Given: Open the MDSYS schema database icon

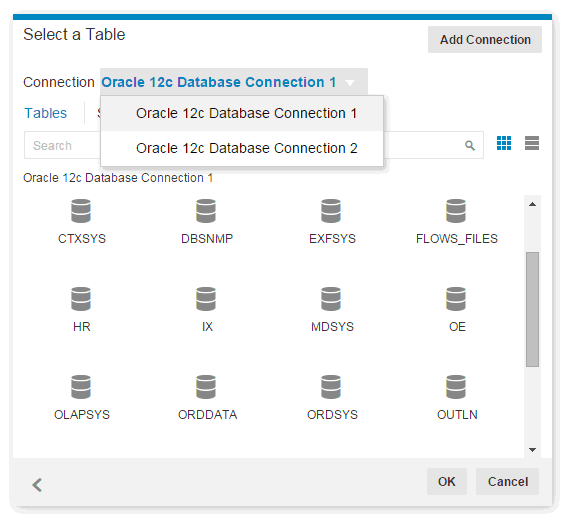Looking at the screenshot, I should 331,299.
